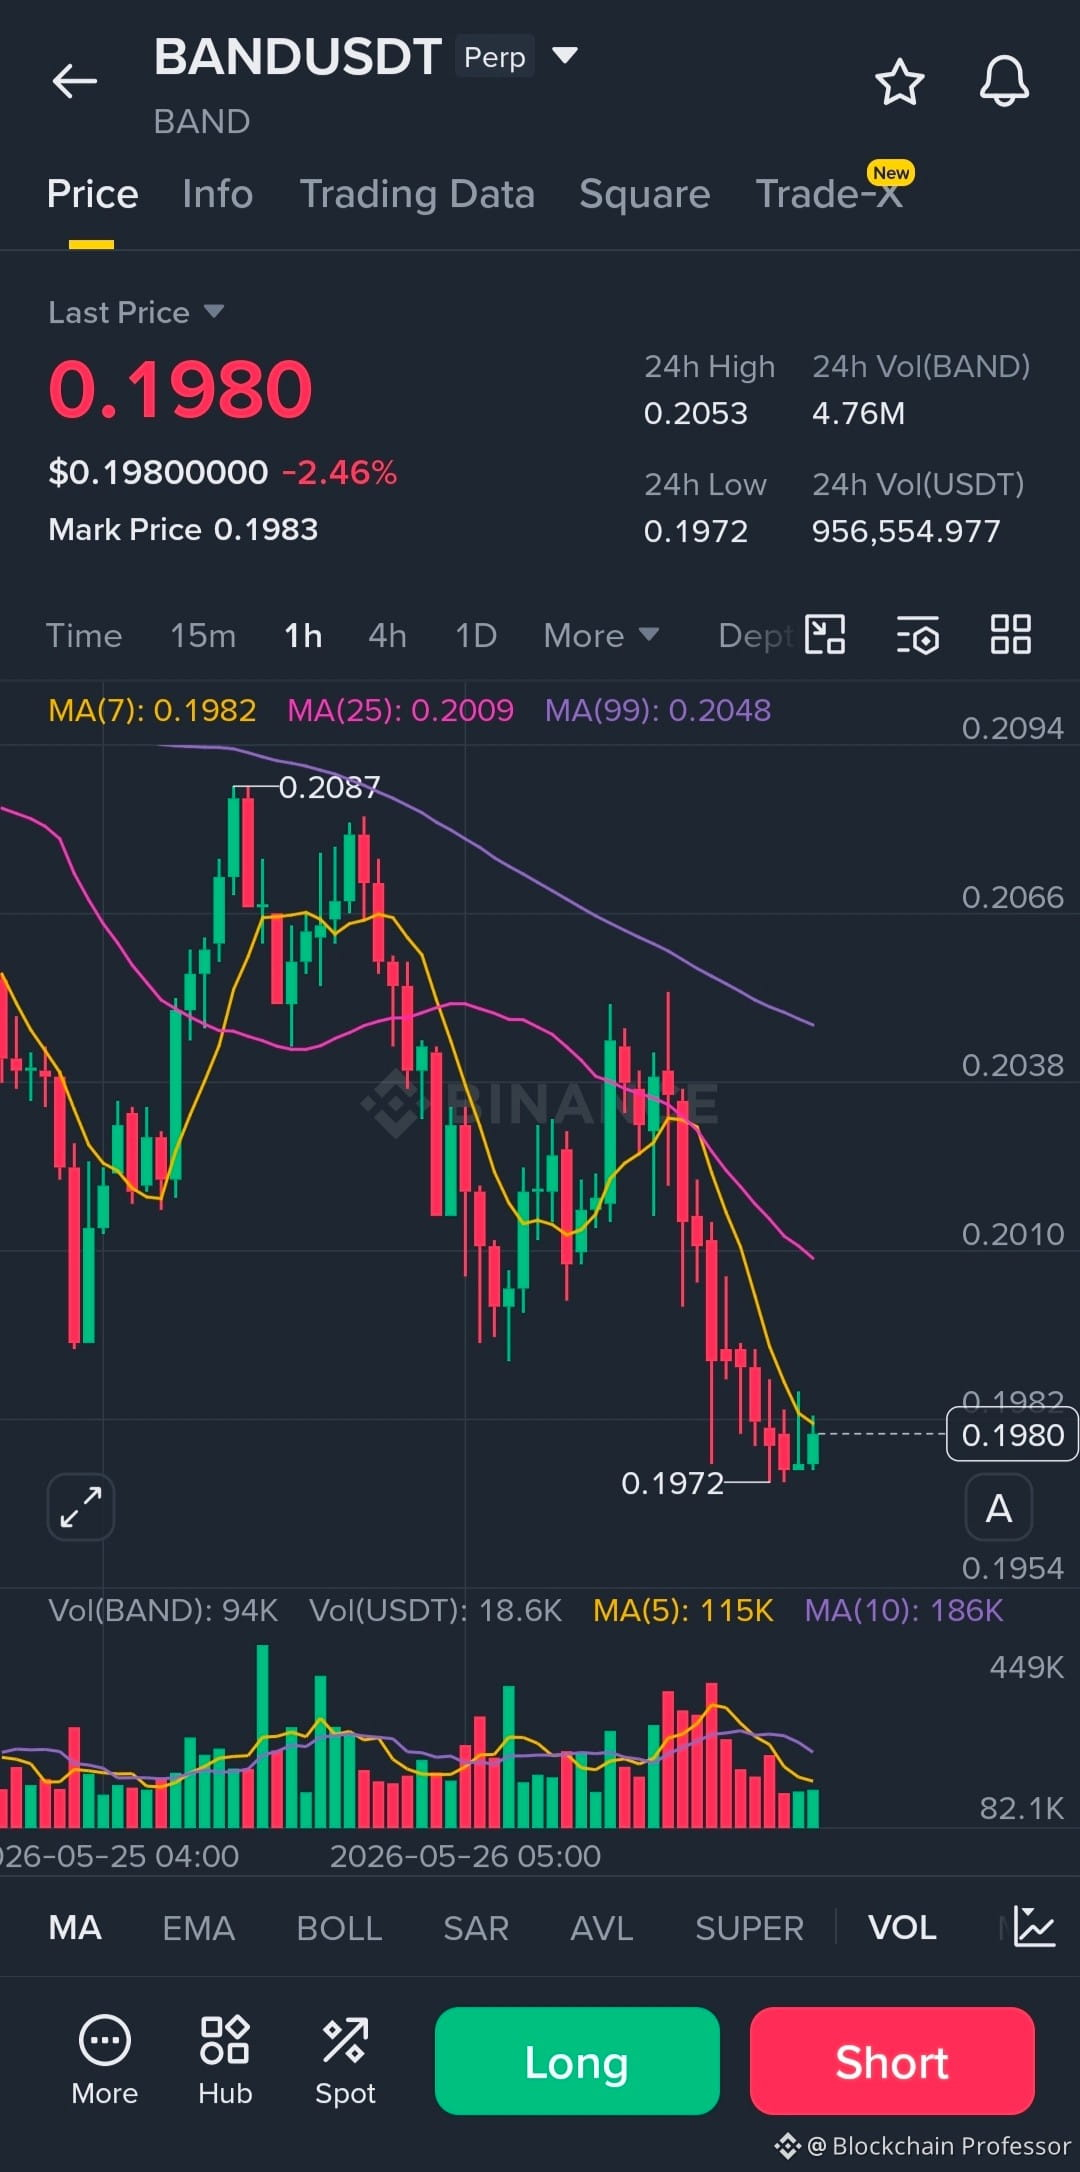This screenshot has width=1080, height=2172.
Task: Tap the green Long button
Action: click(x=577, y=2061)
